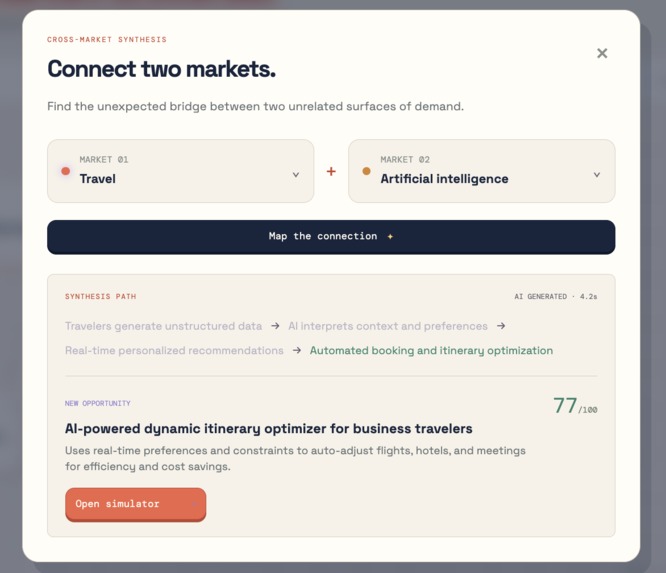Viewport: 666px width, 573px height.
Task: Select the 'Travelers generate unstructured data' step
Action: [x=164, y=326]
